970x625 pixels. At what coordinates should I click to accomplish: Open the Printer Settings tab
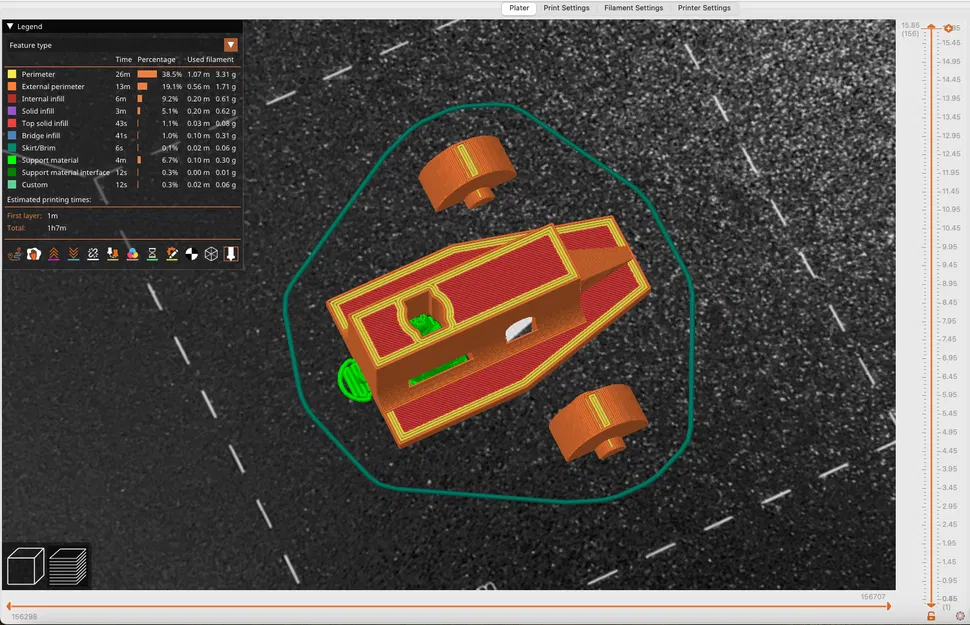click(704, 8)
